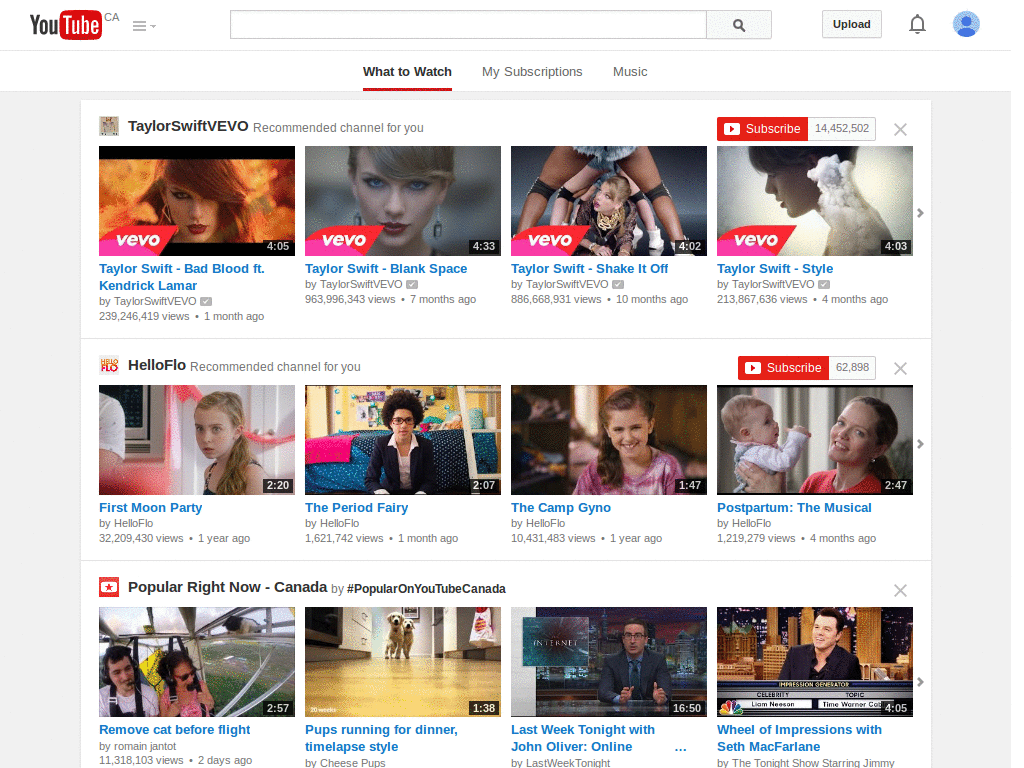The width and height of the screenshot is (1024, 768).
Task: Show next videos in HelloFlo row
Action: click(920, 444)
